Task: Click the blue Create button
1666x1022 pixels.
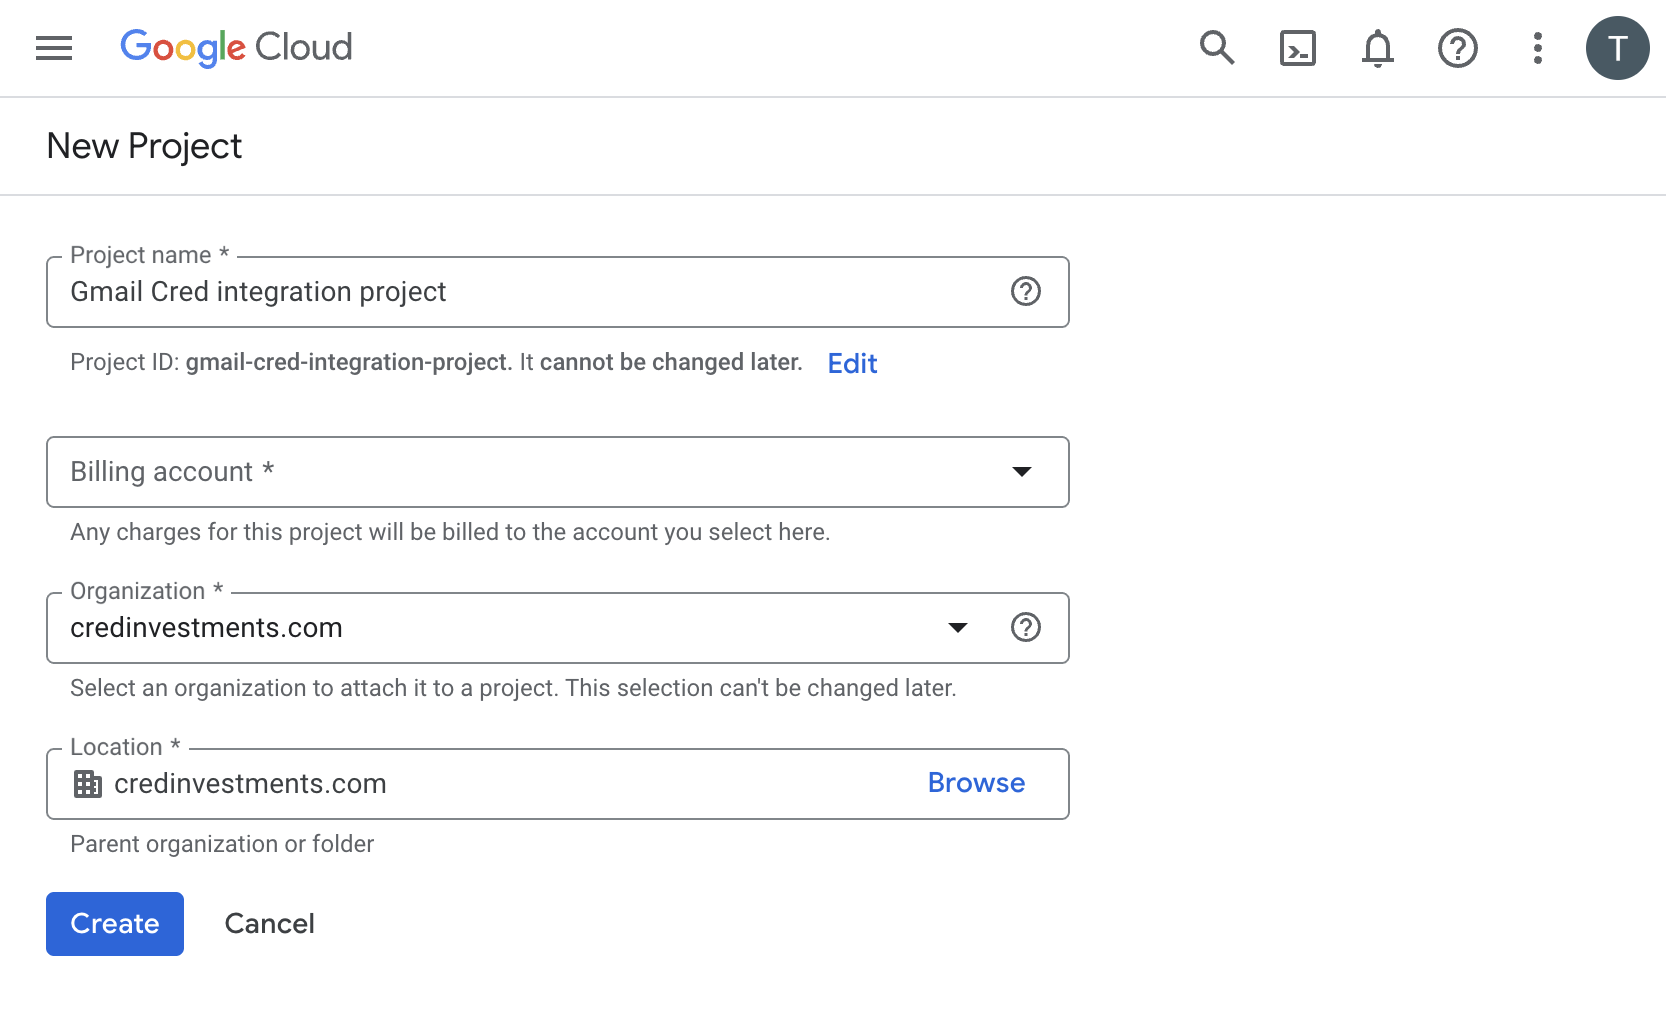Action: (x=115, y=924)
